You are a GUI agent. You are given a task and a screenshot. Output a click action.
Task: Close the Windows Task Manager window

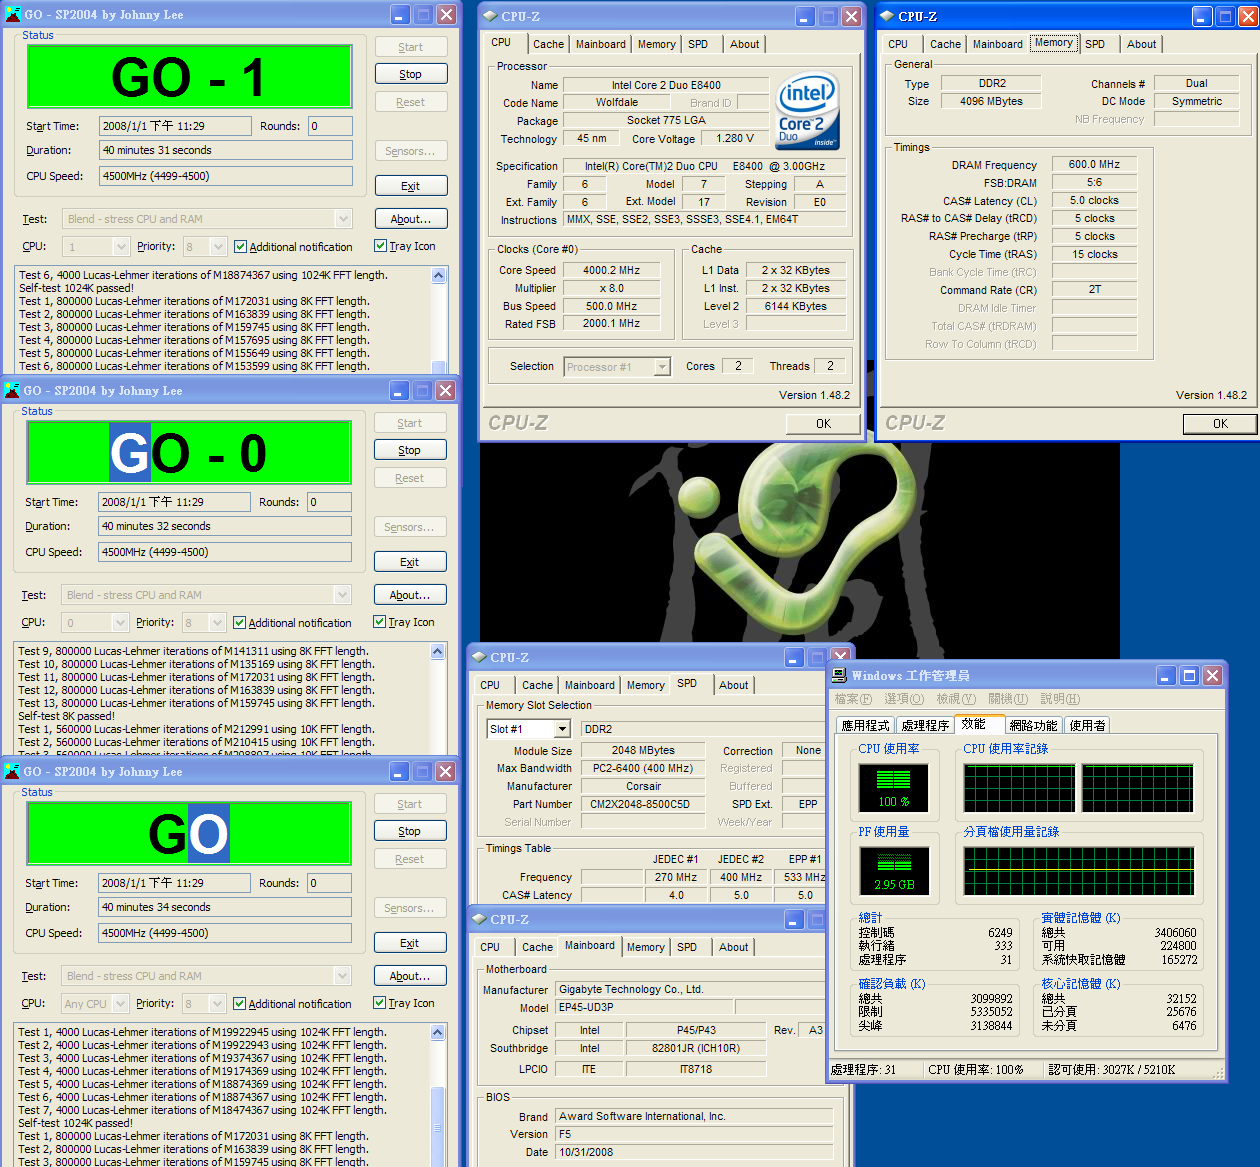pyautogui.click(x=1212, y=676)
